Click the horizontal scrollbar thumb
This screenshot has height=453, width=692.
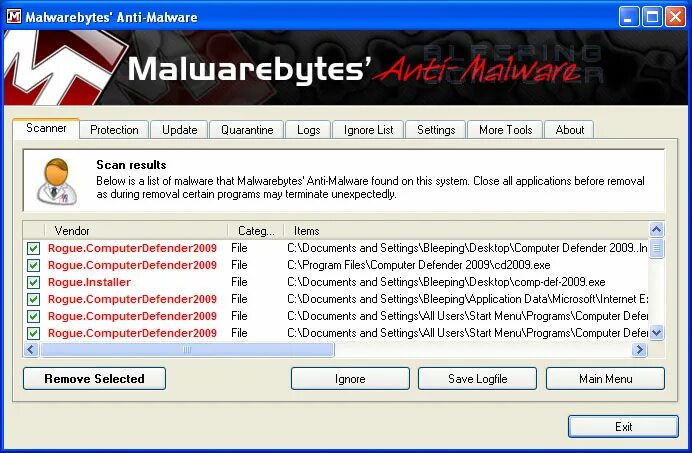(187, 350)
